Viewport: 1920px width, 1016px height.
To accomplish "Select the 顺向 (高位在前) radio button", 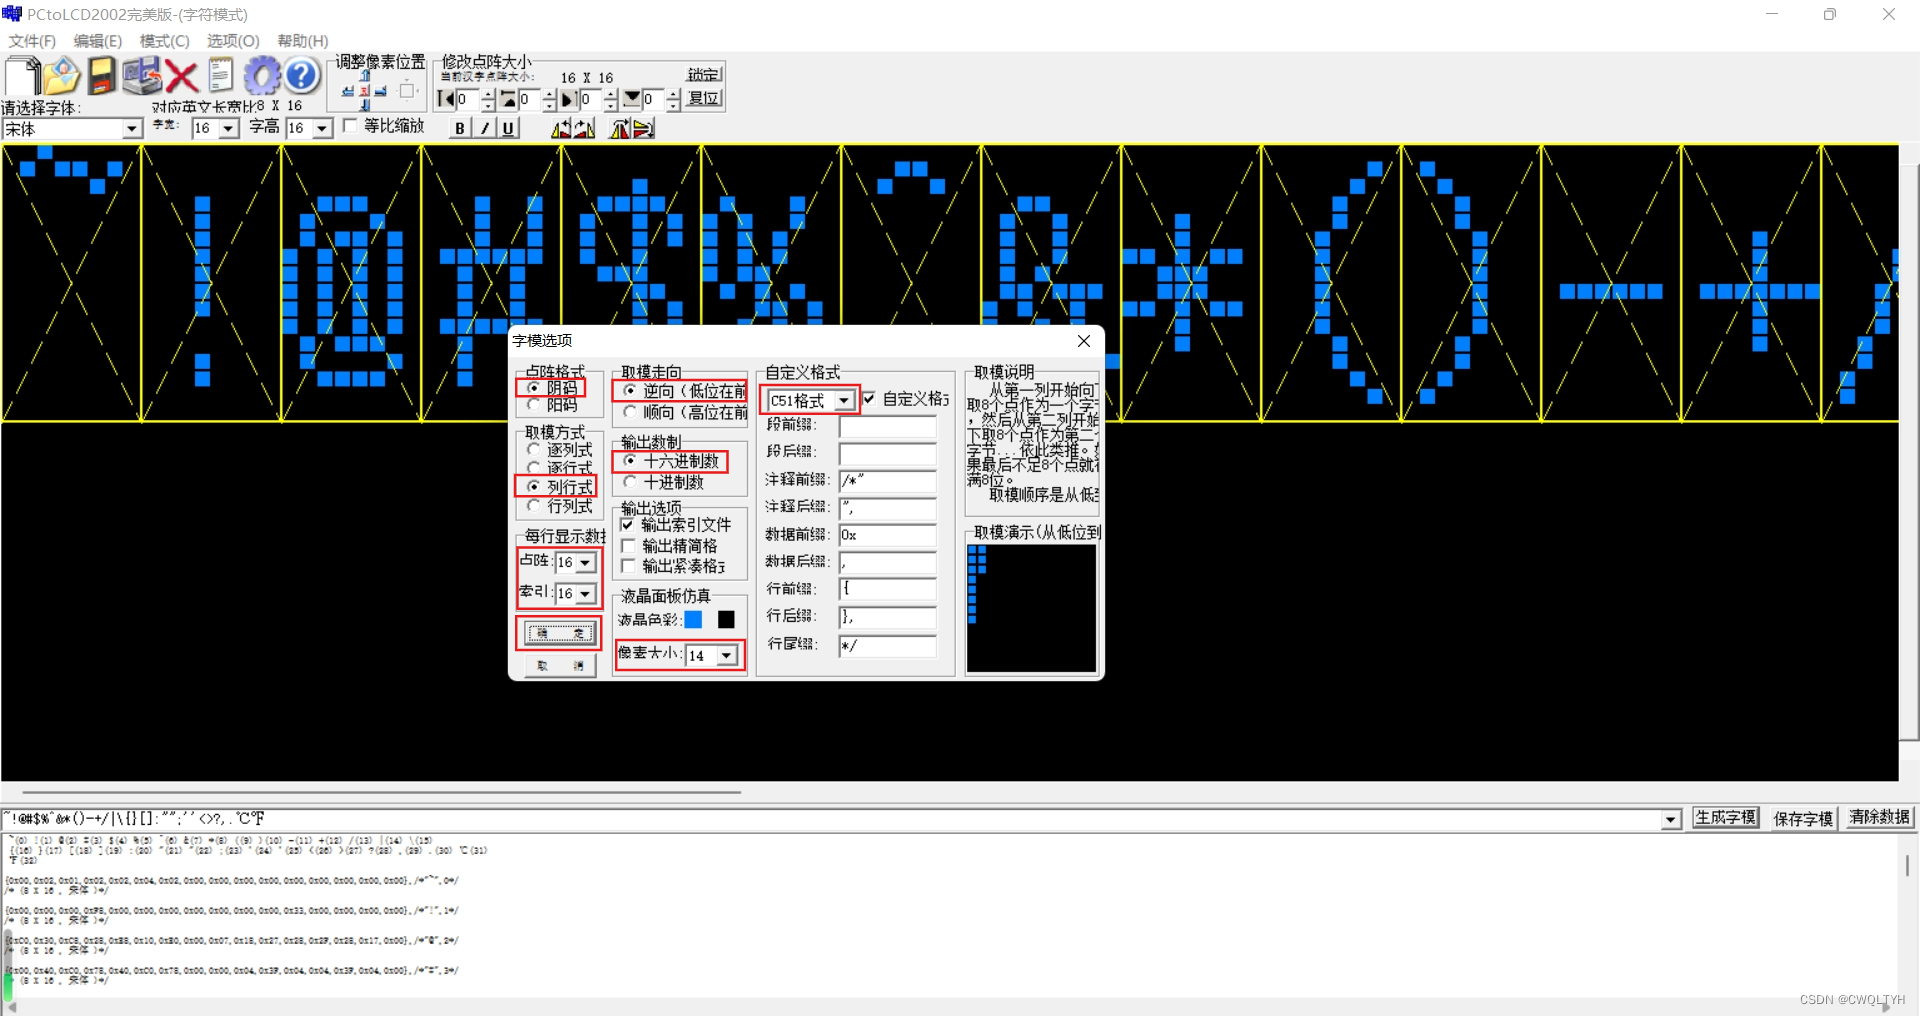I will coord(630,412).
